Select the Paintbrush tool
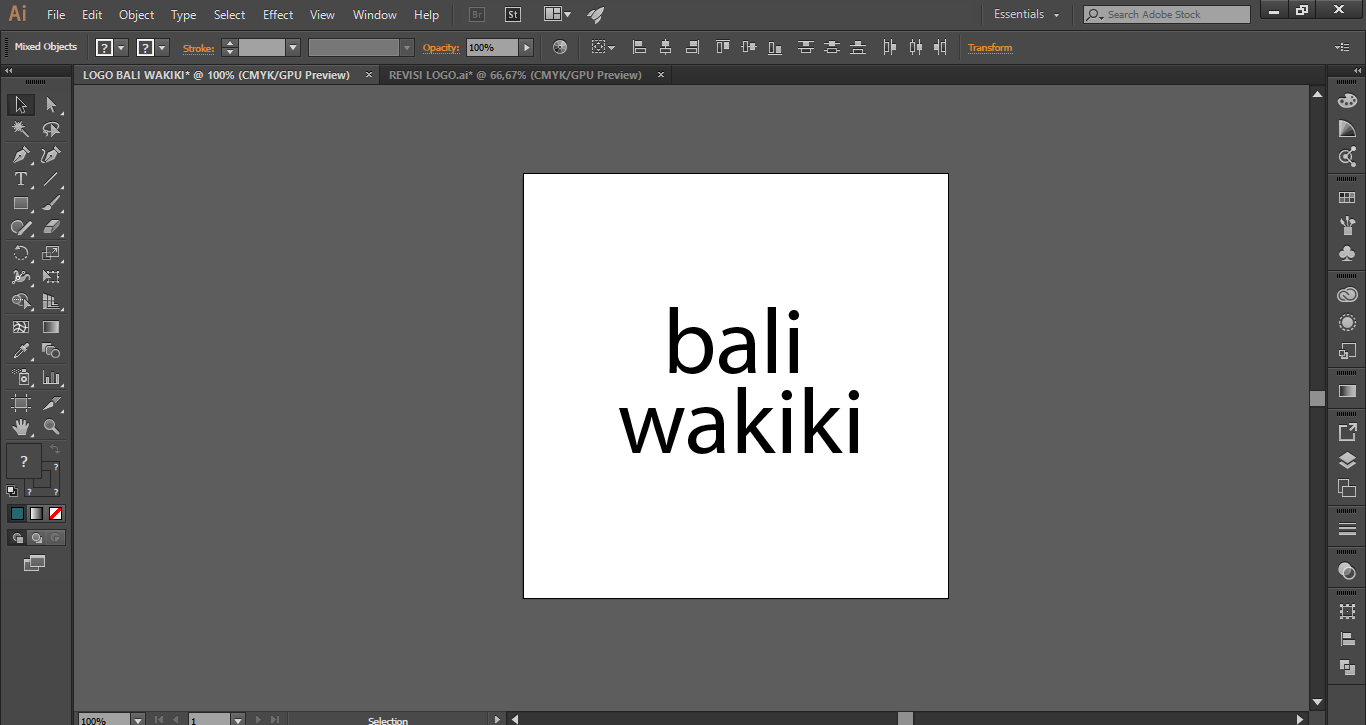Image resolution: width=1366 pixels, height=725 pixels. point(51,203)
